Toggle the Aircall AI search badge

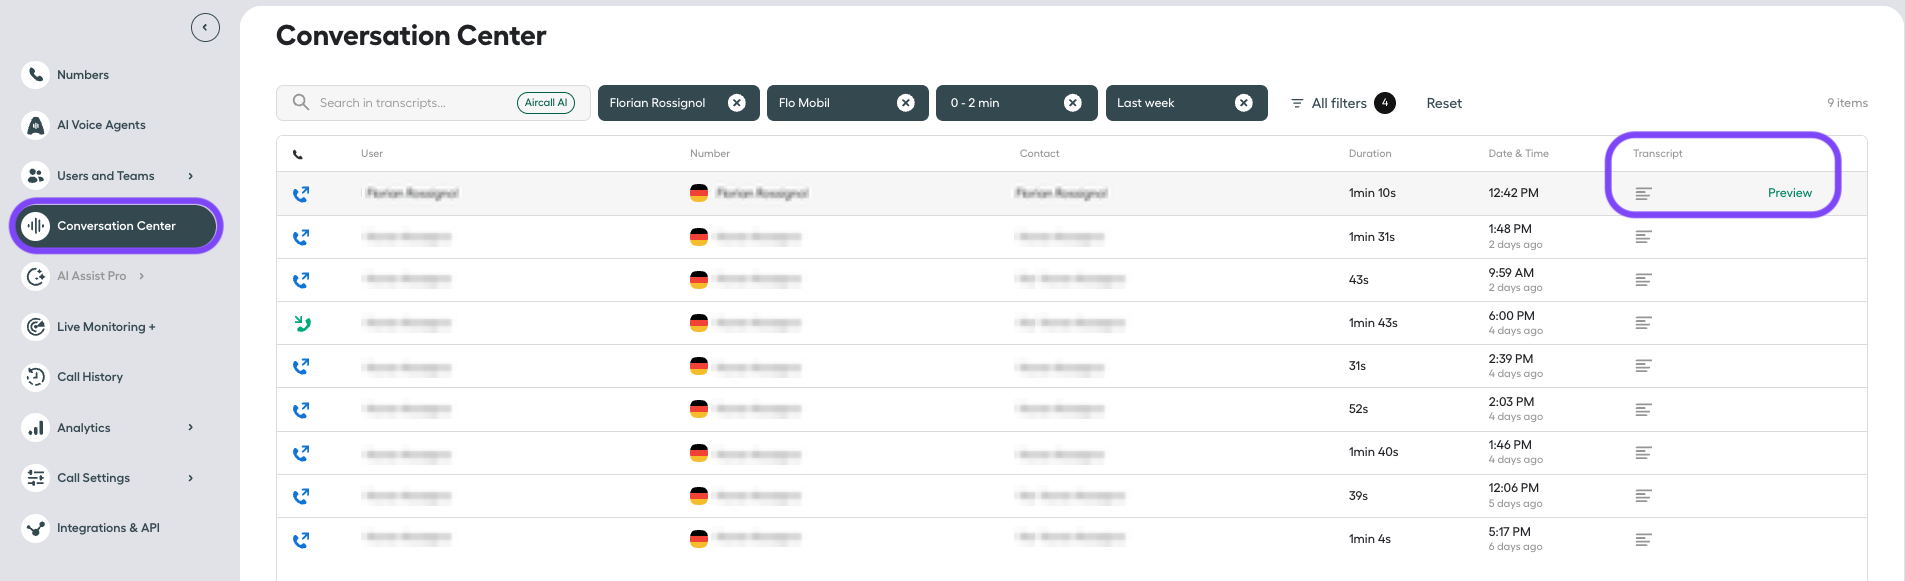click(x=546, y=103)
